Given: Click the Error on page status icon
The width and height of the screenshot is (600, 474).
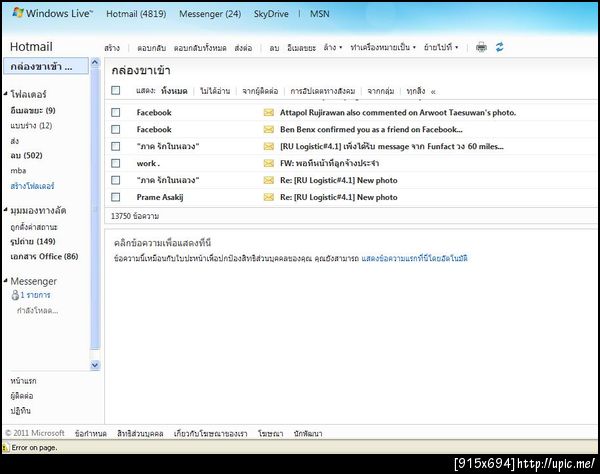Looking at the screenshot, I should (x=6, y=447).
